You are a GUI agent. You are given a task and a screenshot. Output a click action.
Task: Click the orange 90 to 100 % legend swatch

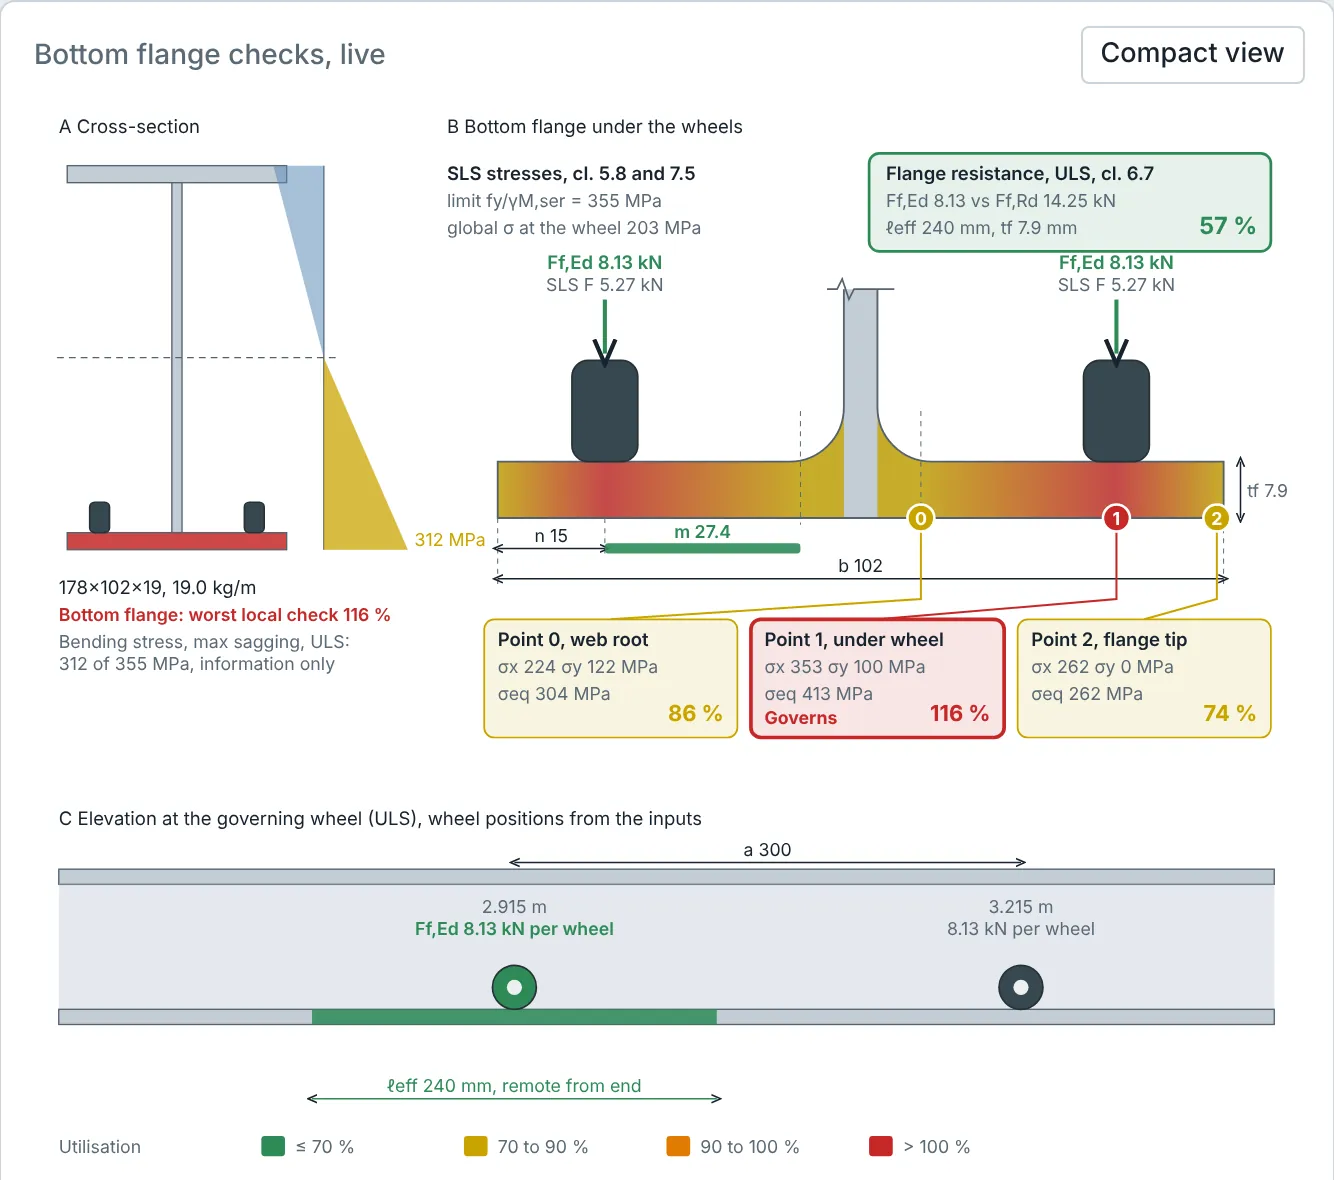point(678,1146)
